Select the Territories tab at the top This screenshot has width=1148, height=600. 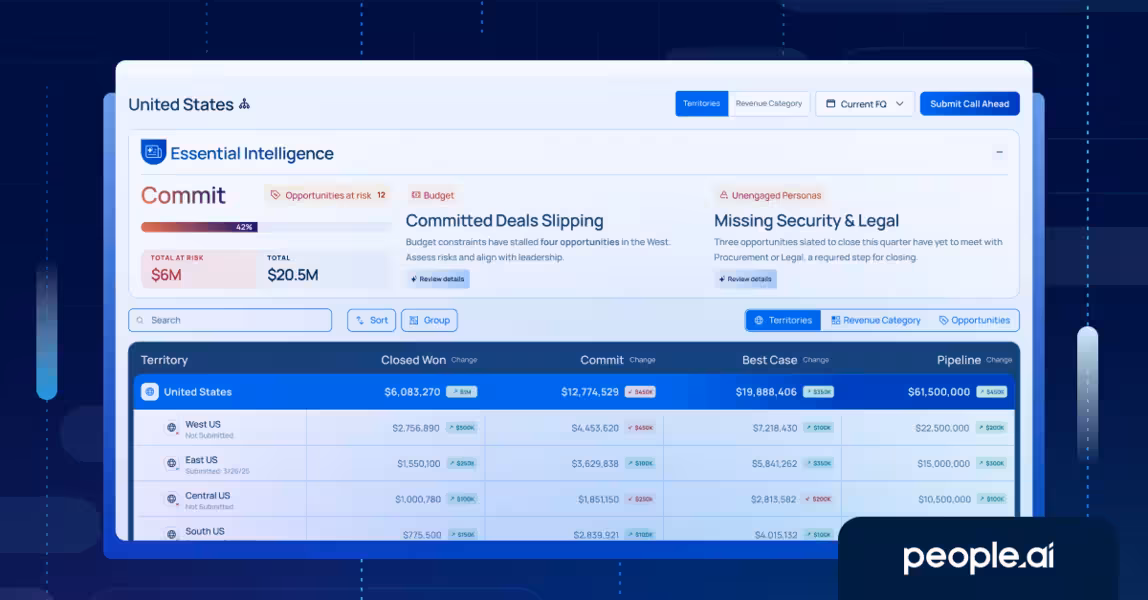point(701,103)
